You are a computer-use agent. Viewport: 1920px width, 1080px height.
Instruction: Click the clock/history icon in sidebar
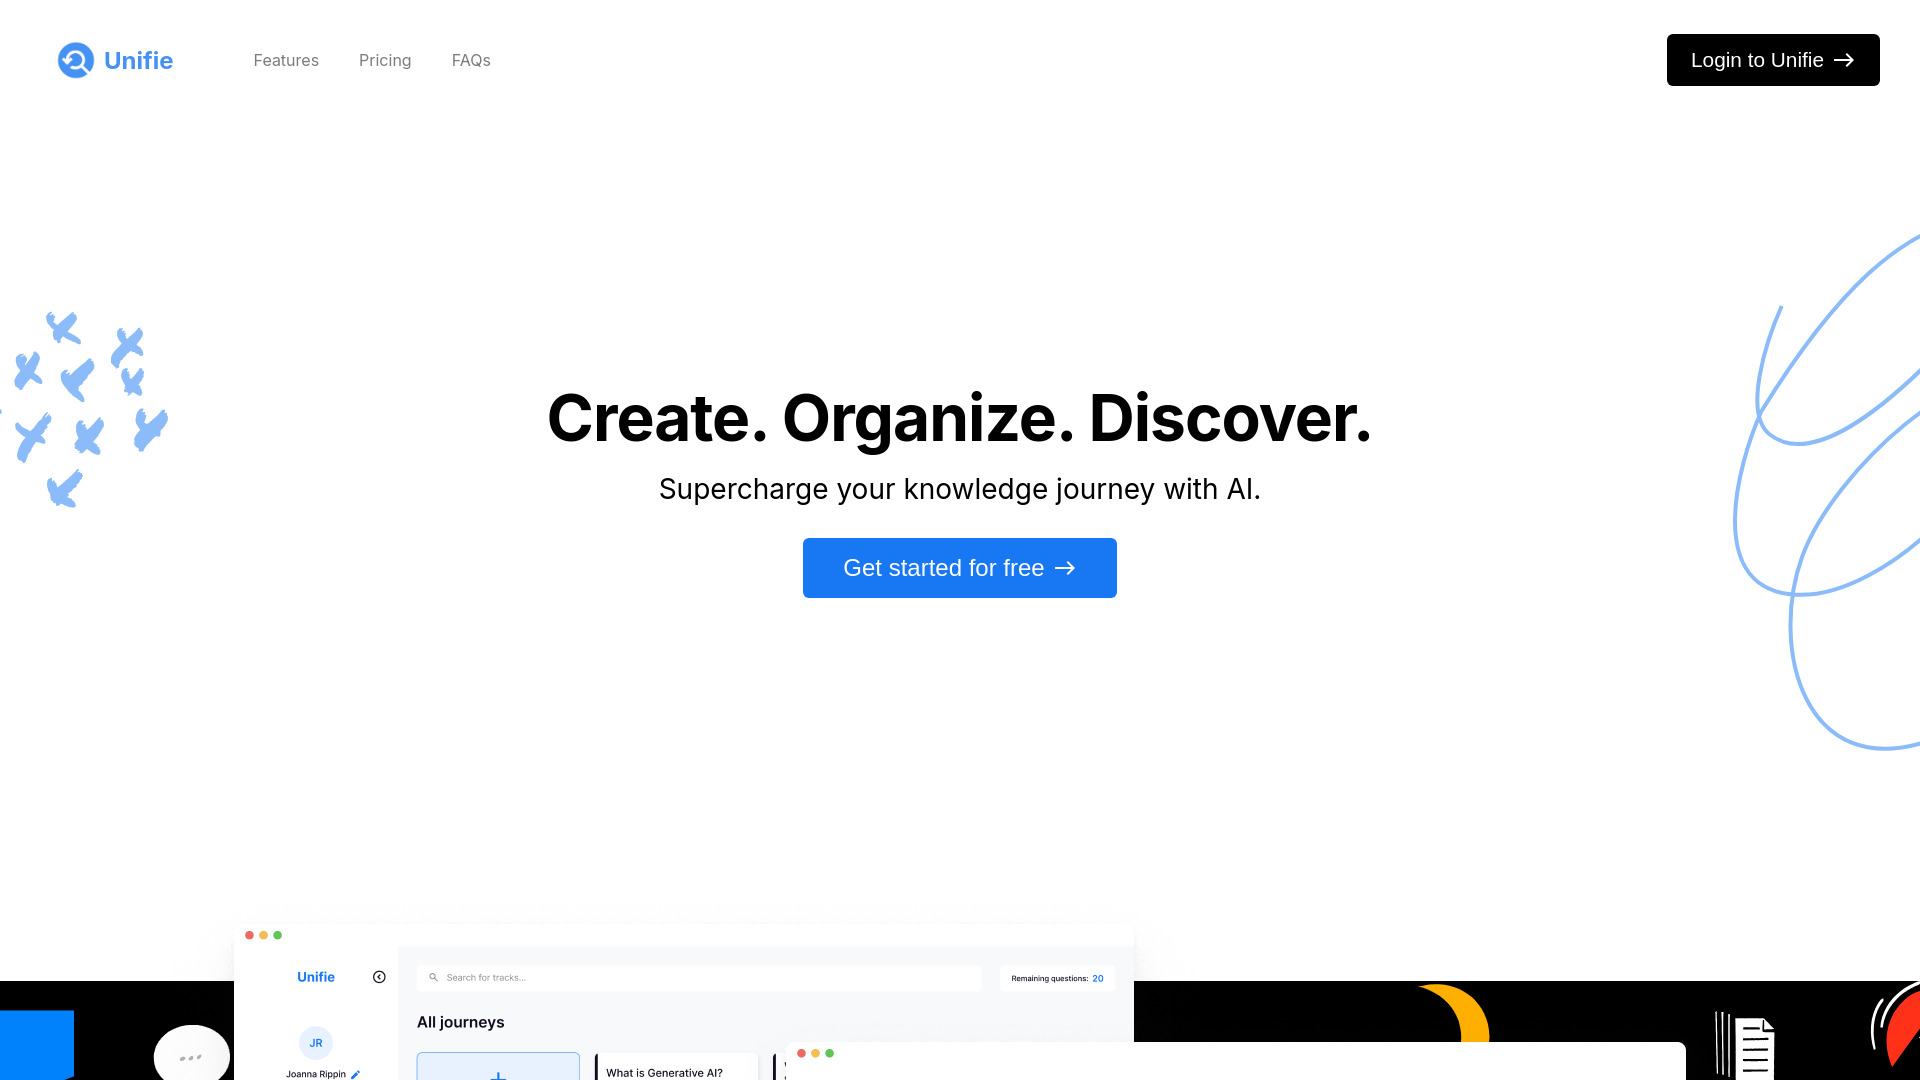click(380, 977)
